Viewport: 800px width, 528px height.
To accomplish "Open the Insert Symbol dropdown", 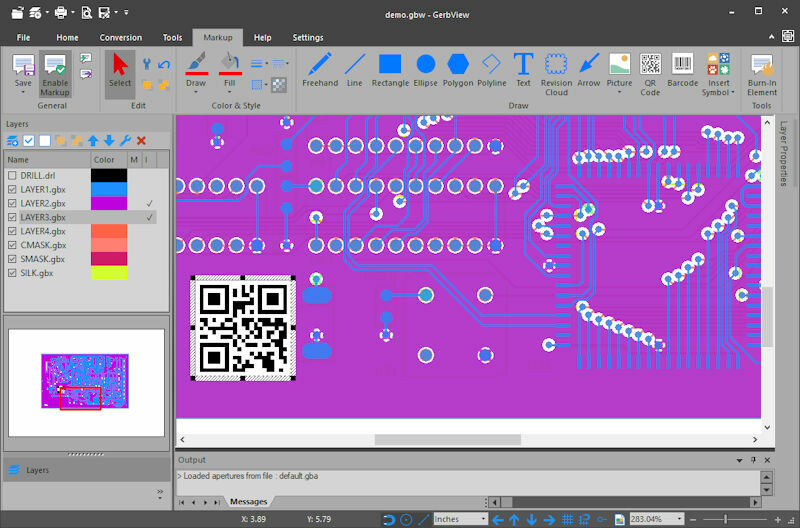I will coord(718,74).
